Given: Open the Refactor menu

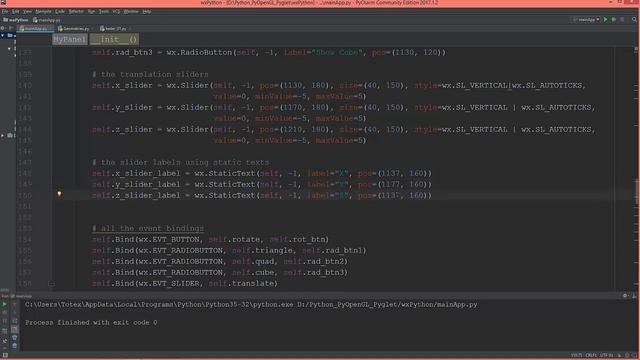Looking at the screenshot, I should (76, 11).
